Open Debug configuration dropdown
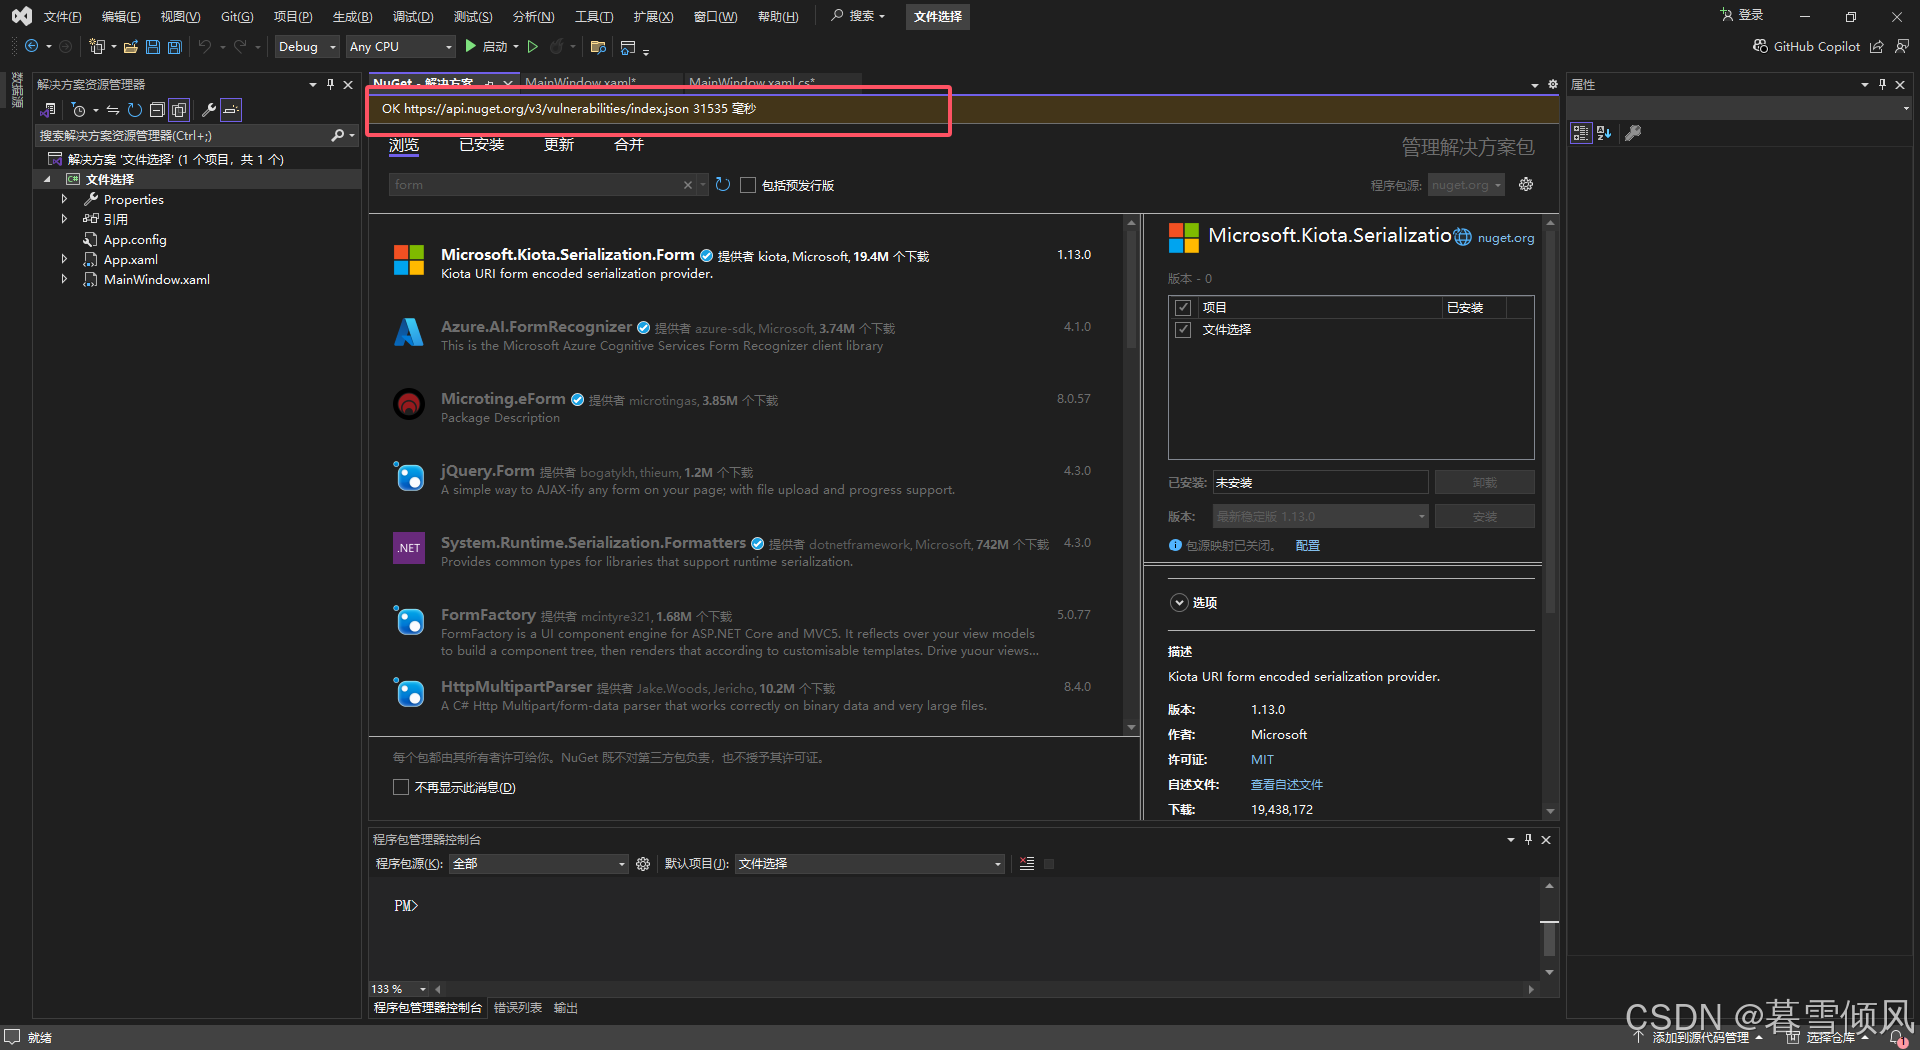This screenshot has height=1050, width=1920. 308,47
